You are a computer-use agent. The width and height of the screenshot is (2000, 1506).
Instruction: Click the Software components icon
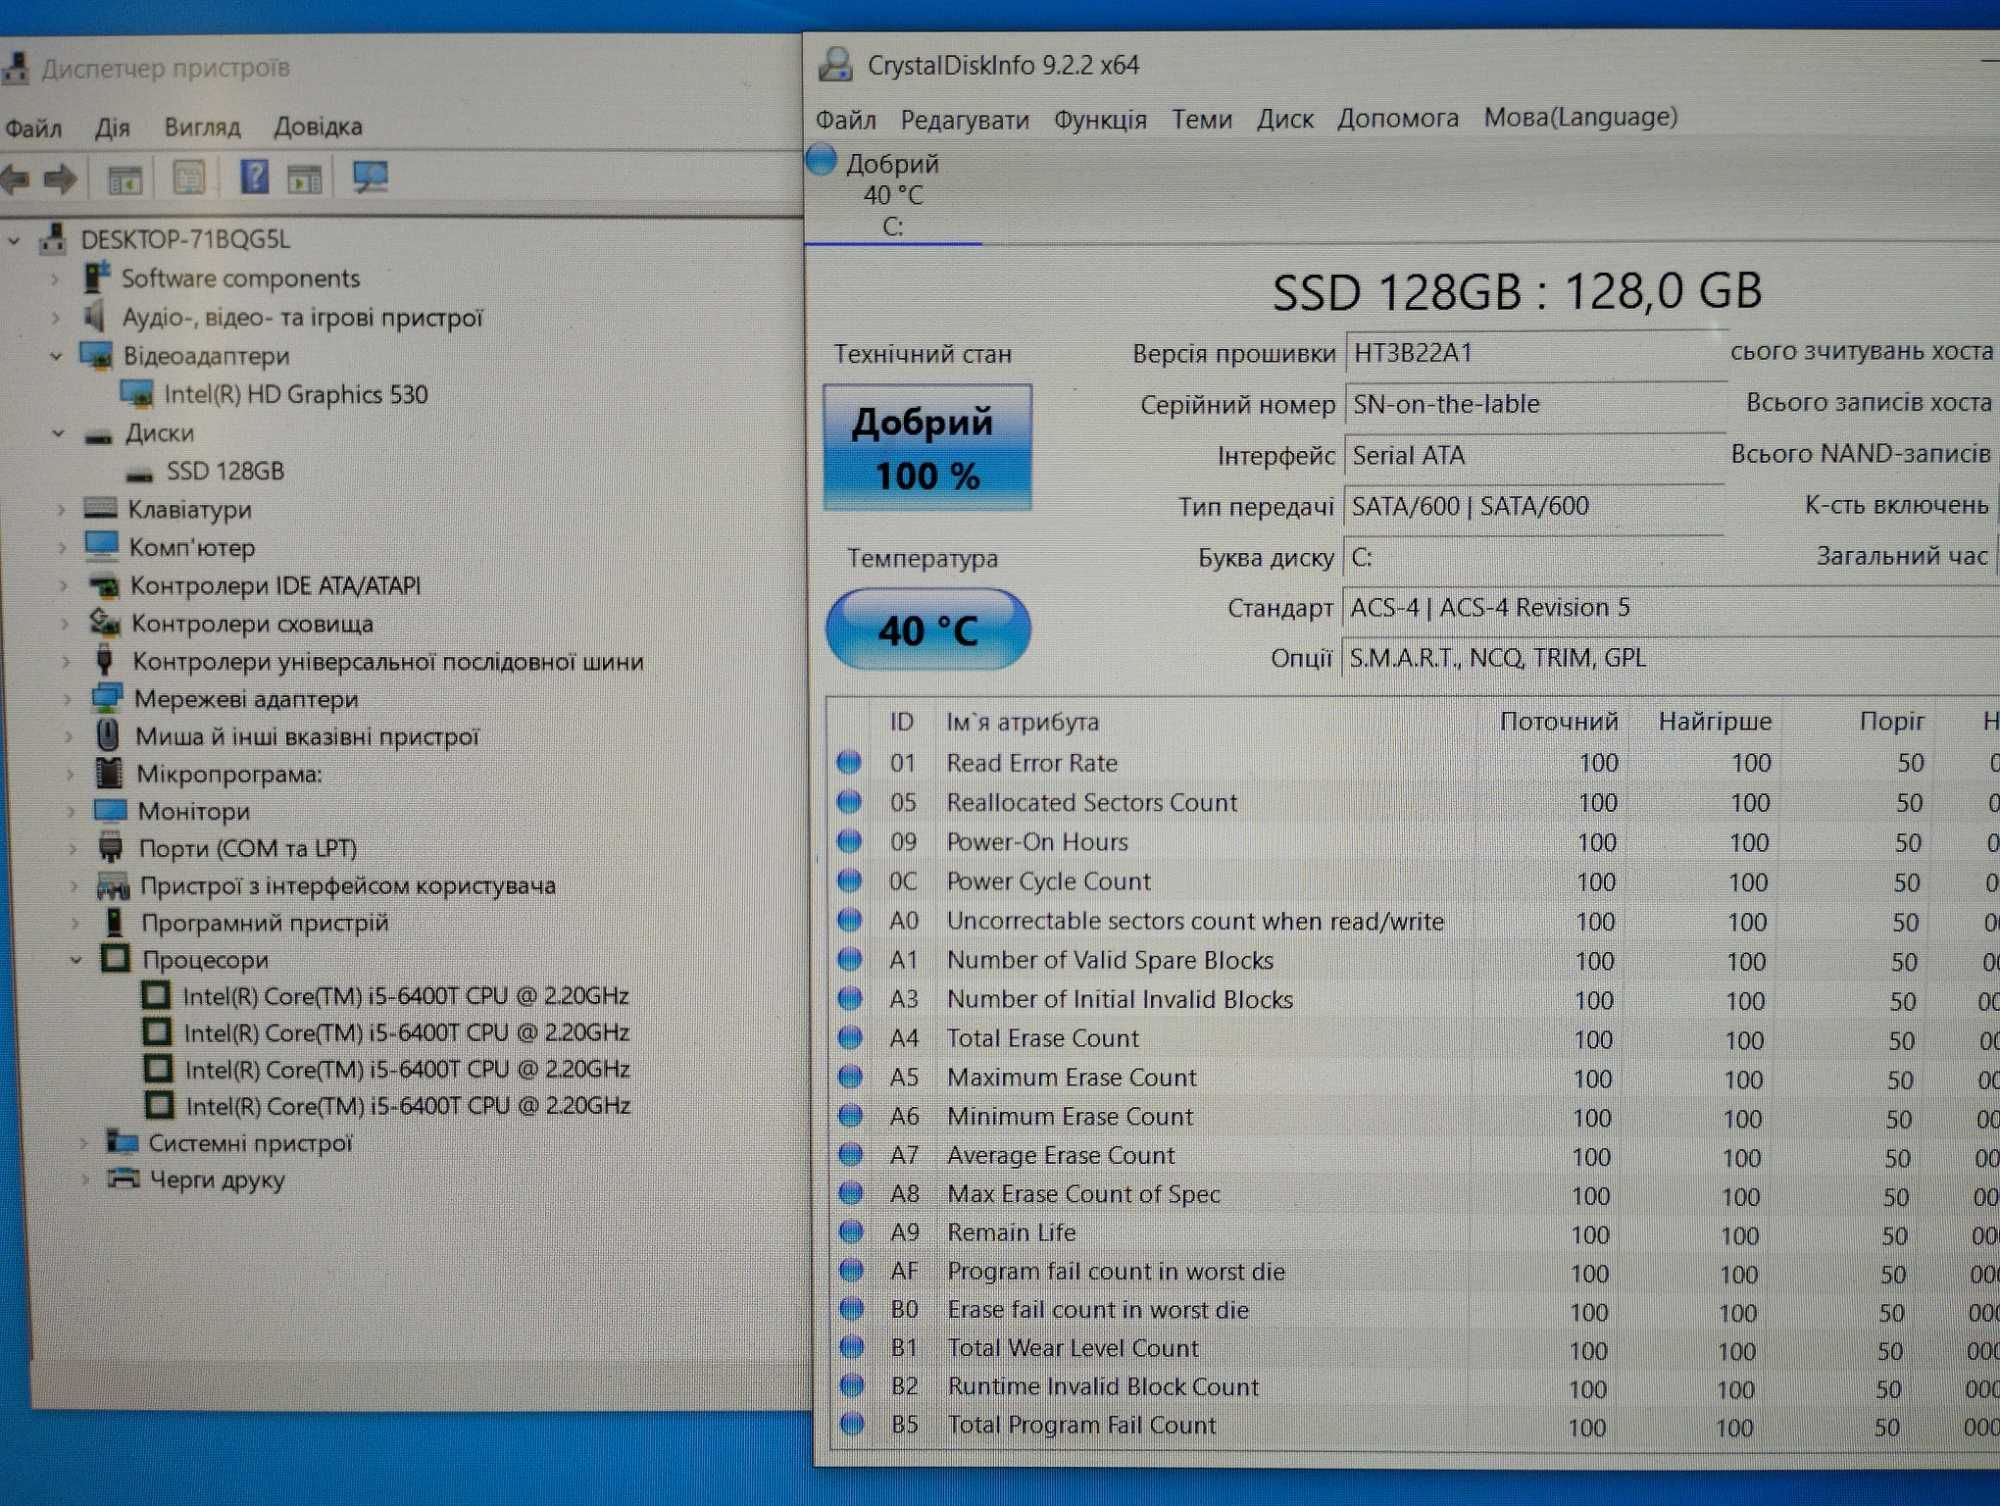pyautogui.click(x=96, y=277)
